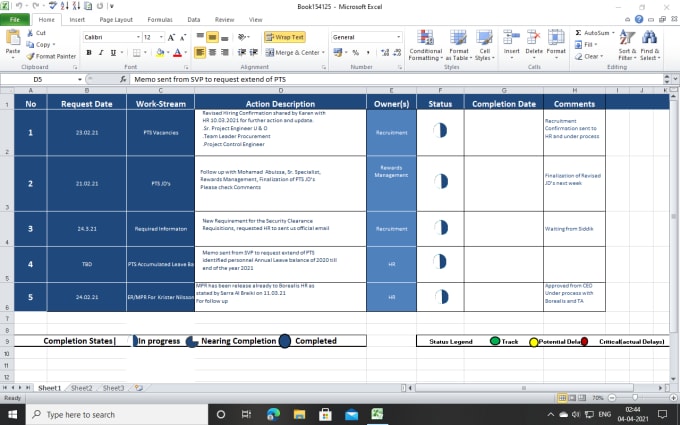Open font color dropdown arrow
This screenshot has width=680, height=425.
tap(186, 52)
